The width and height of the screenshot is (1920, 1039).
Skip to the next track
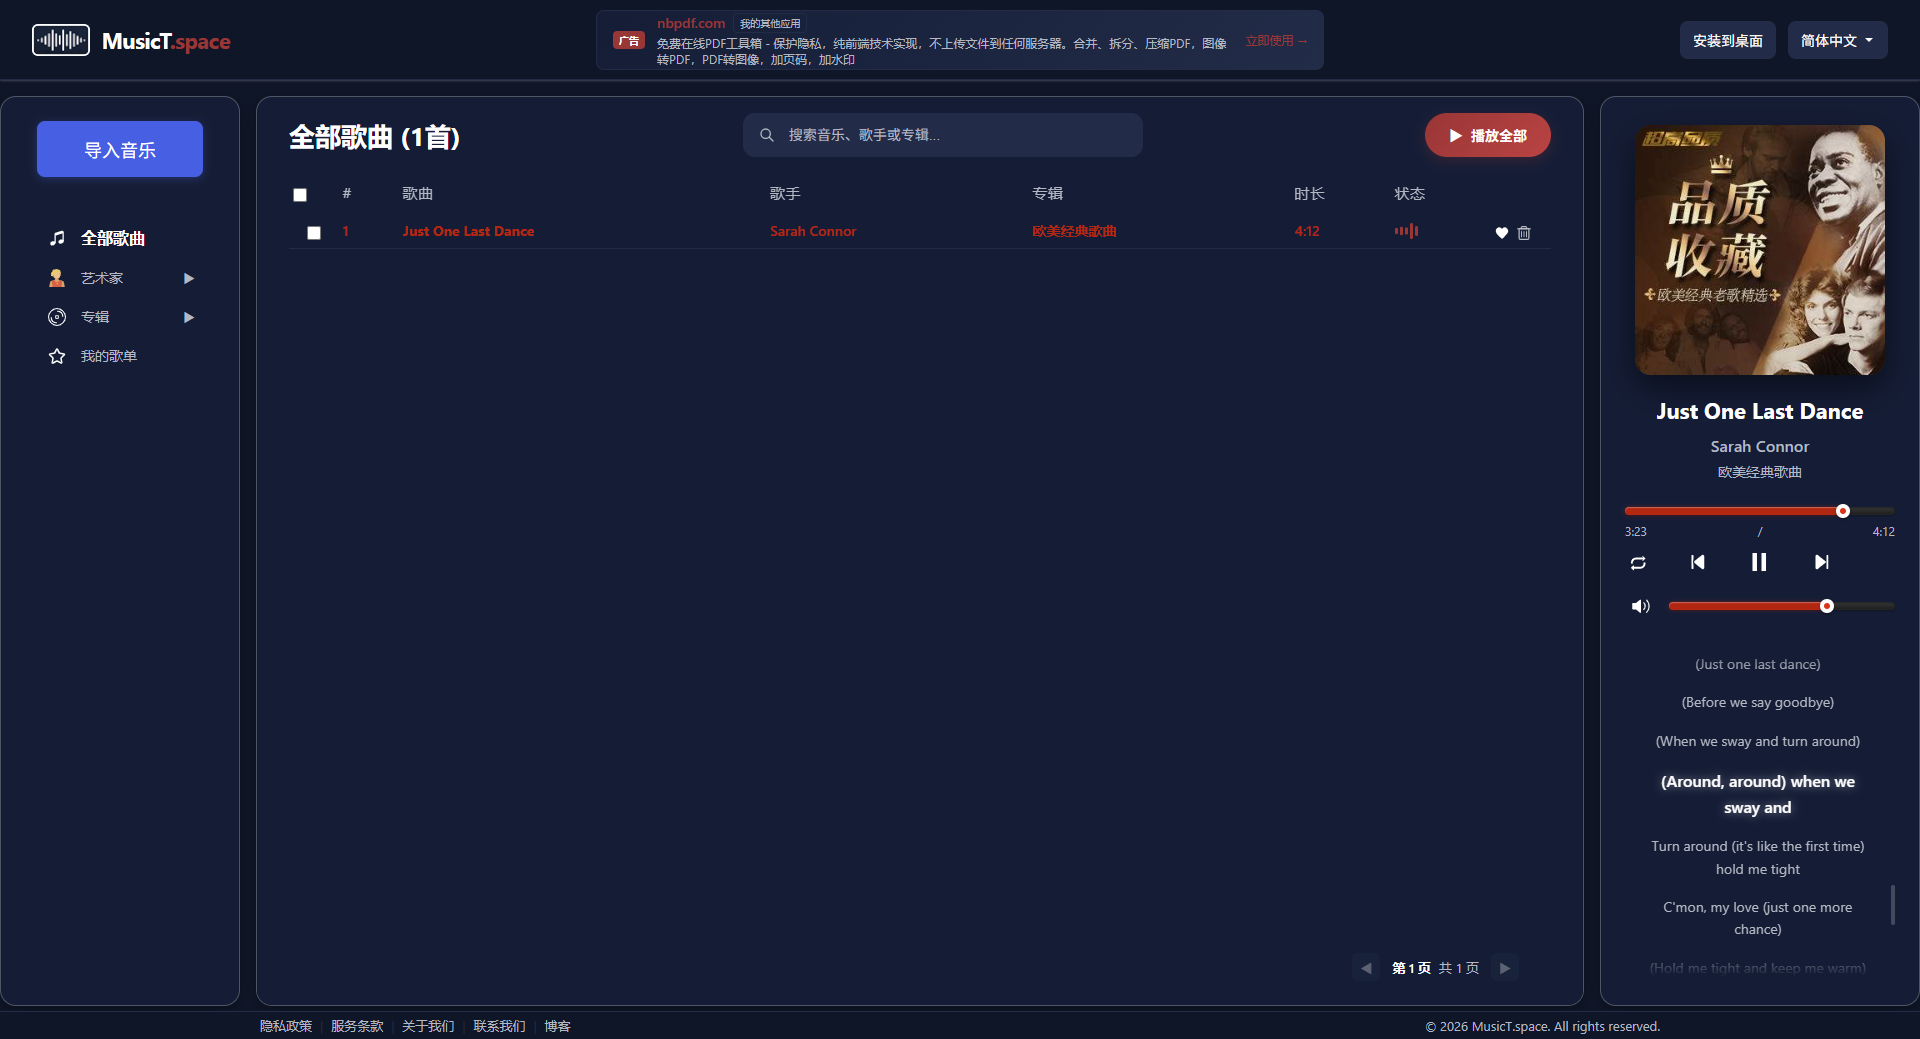coord(1821,562)
